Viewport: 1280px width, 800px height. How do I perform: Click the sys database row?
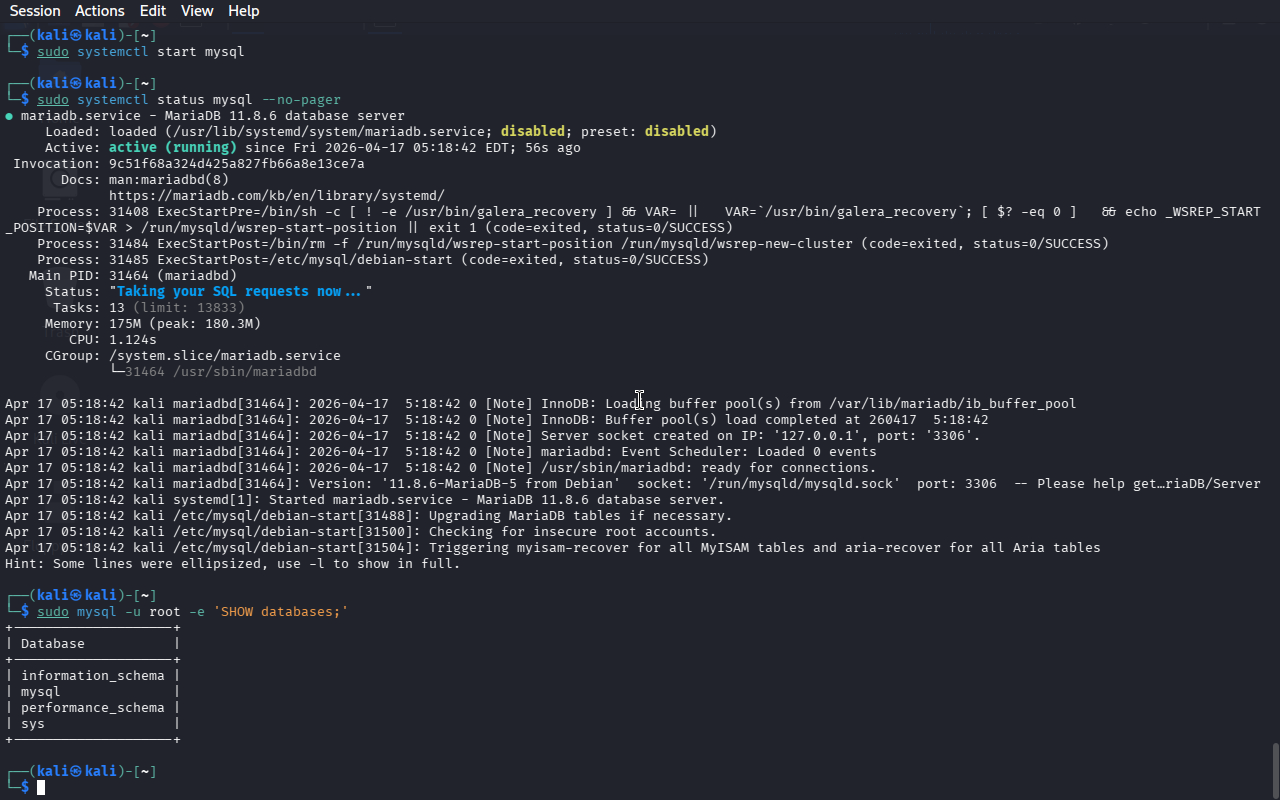point(33,724)
